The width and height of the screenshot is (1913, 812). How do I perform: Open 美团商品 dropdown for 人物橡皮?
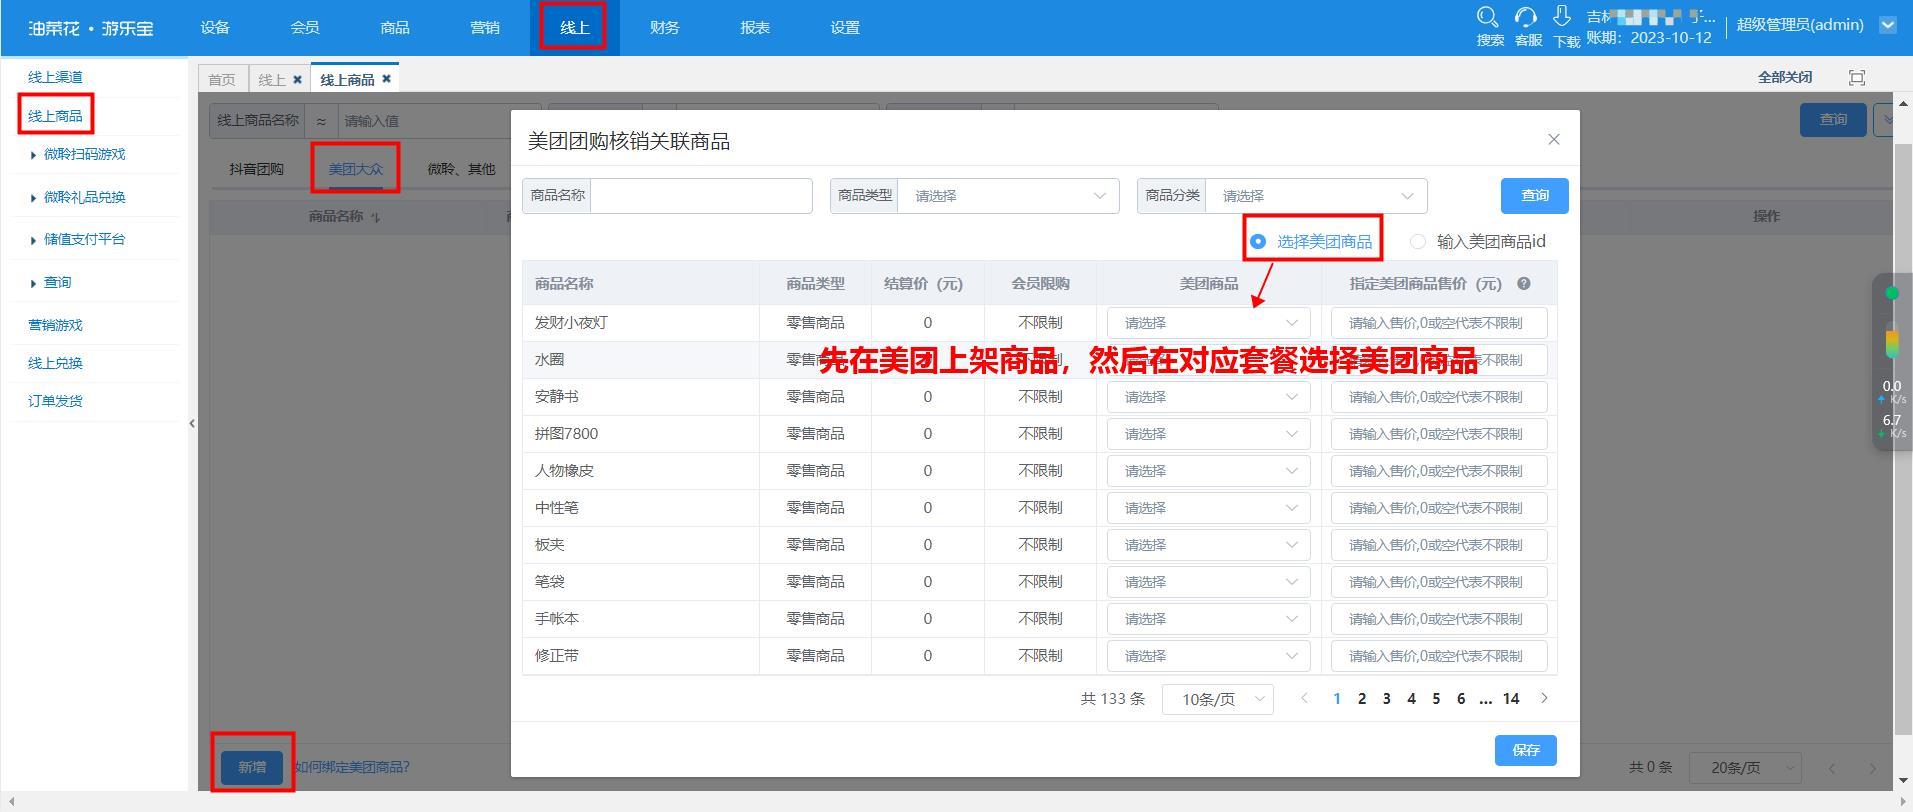click(x=1208, y=471)
